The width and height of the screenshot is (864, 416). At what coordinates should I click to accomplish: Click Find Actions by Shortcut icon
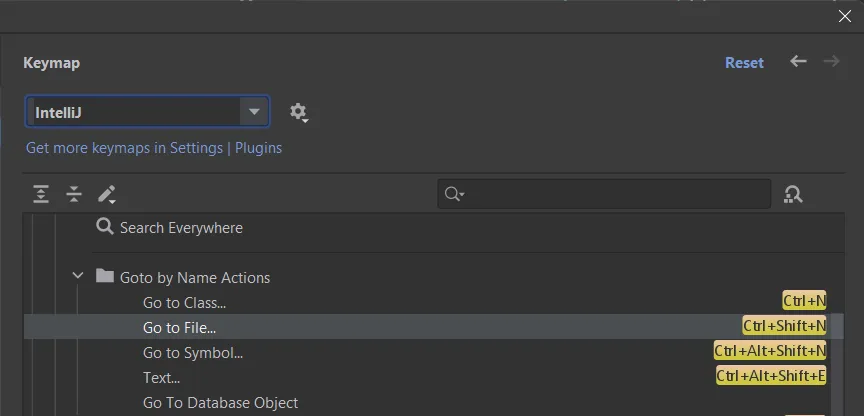(793, 194)
